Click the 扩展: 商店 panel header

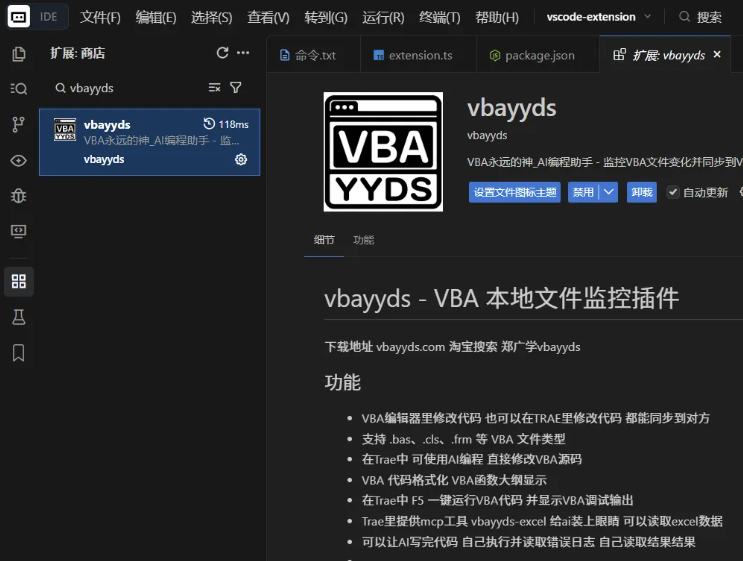click(x=78, y=53)
